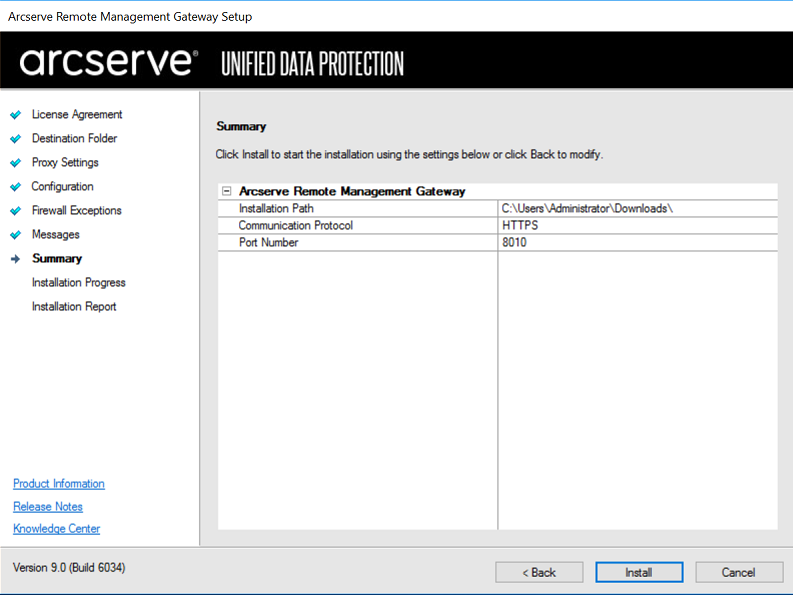Click the 'Click Install to start' instruction text

(409, 154)
